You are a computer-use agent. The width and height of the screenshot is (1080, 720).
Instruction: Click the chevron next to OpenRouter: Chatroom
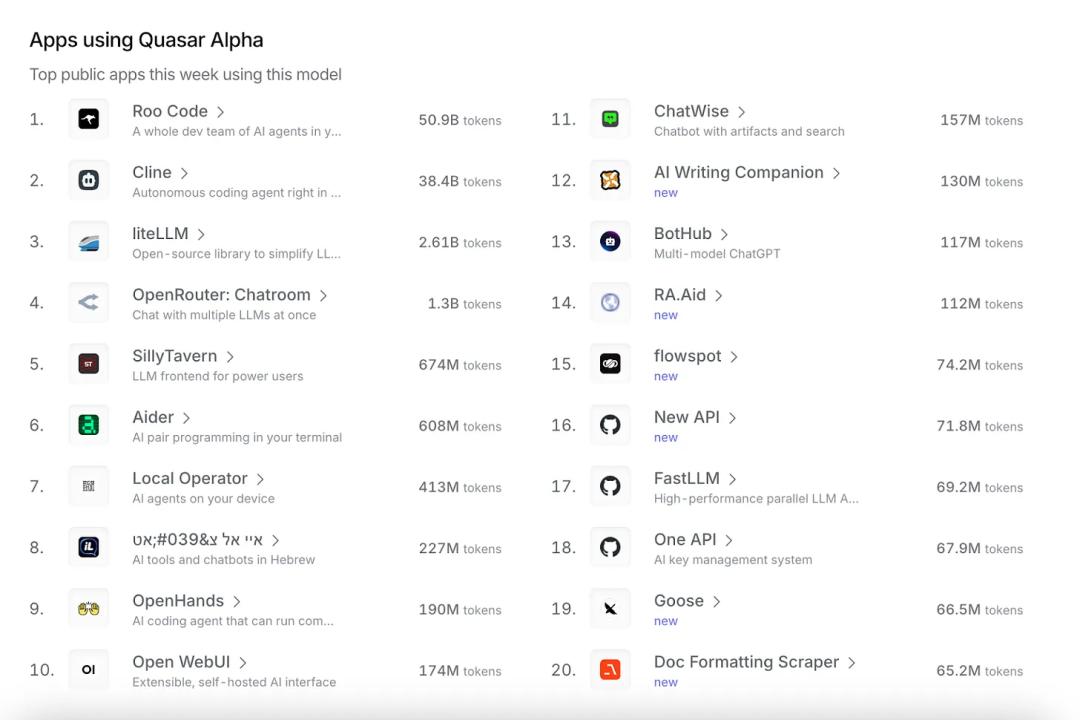pyautogui.click(x=323, y=296)
